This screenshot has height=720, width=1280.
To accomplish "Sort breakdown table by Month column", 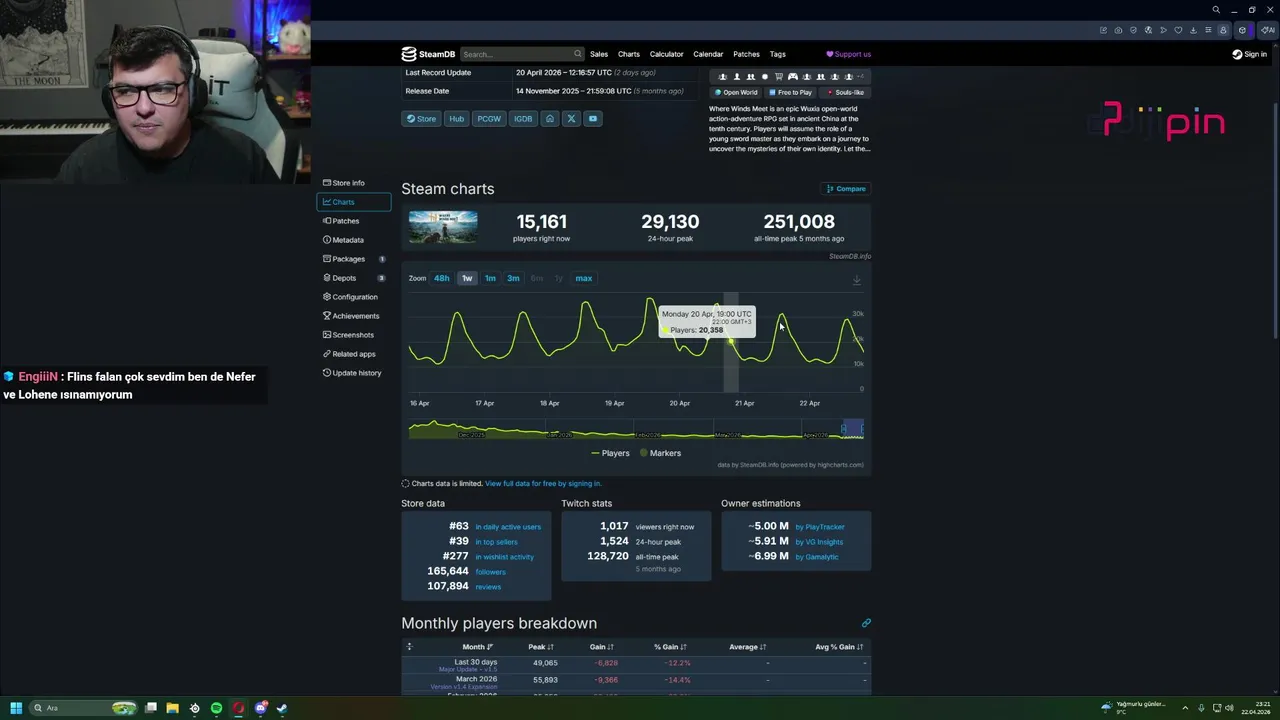I will (x=477, y=647).
